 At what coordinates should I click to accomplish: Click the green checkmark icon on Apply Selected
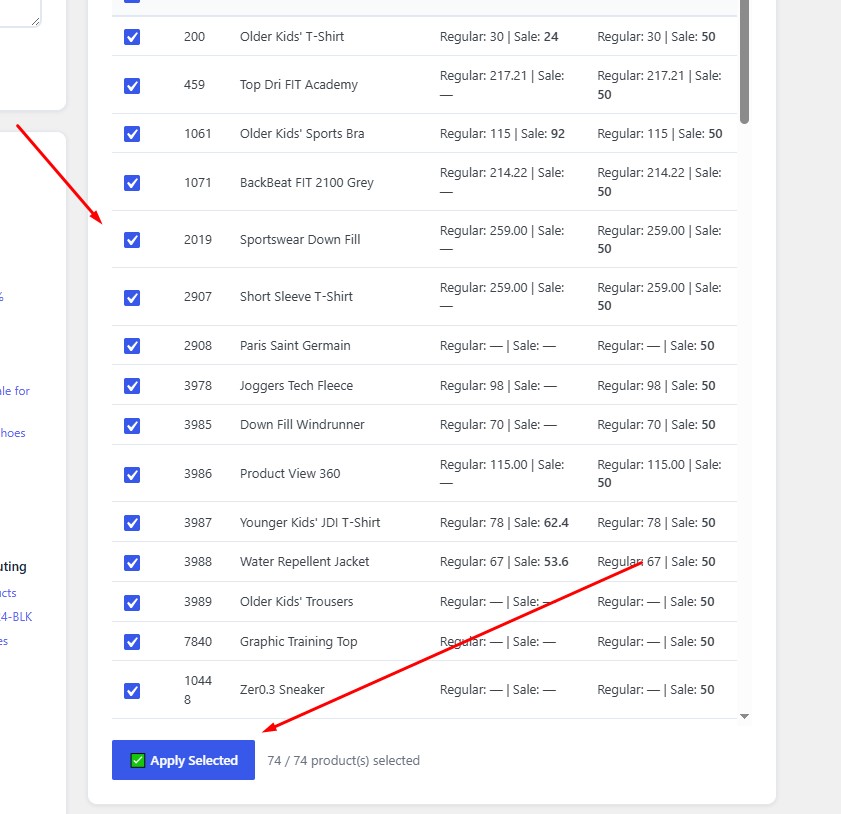pyautogui.click(x=138, y=760)
